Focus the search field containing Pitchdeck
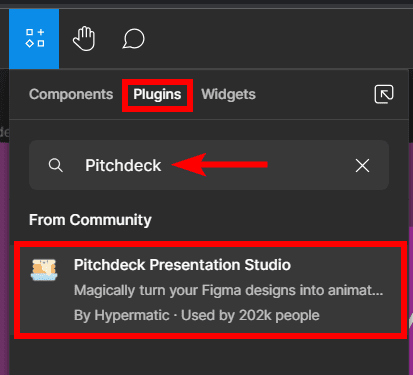Viewport: 413px width, 375px height. click(x=209, y=165)
